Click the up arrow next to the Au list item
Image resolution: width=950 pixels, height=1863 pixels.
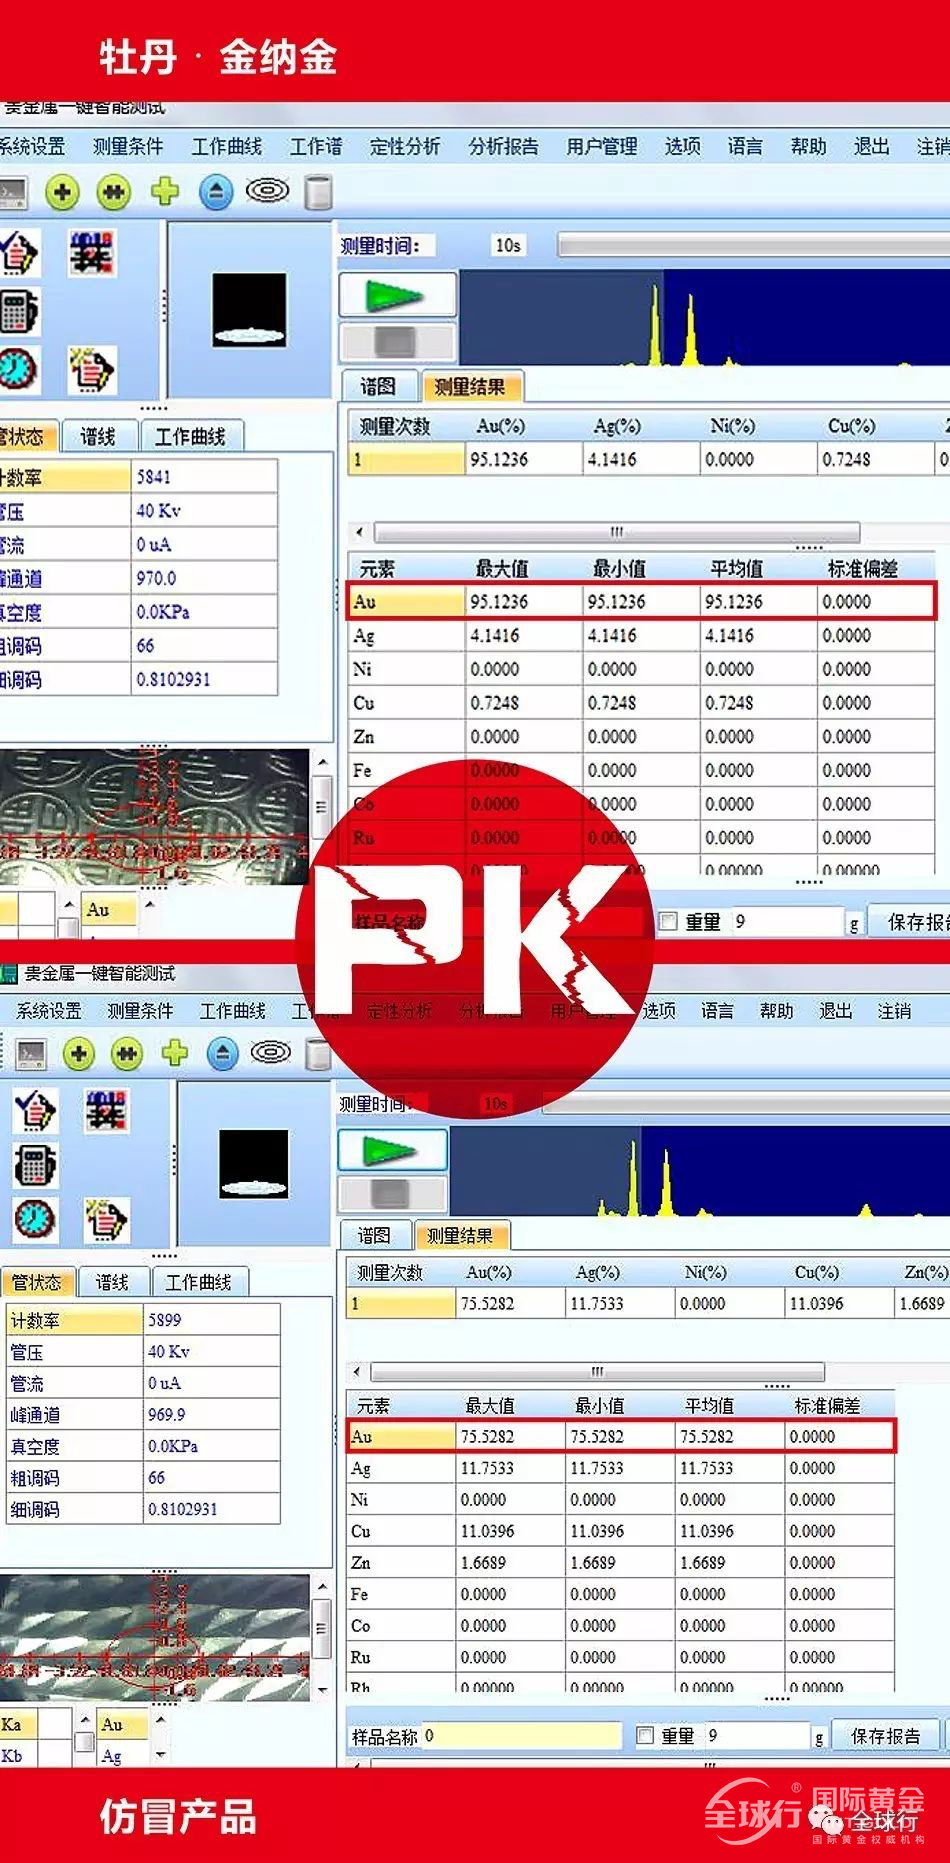tap(160, 1720)
